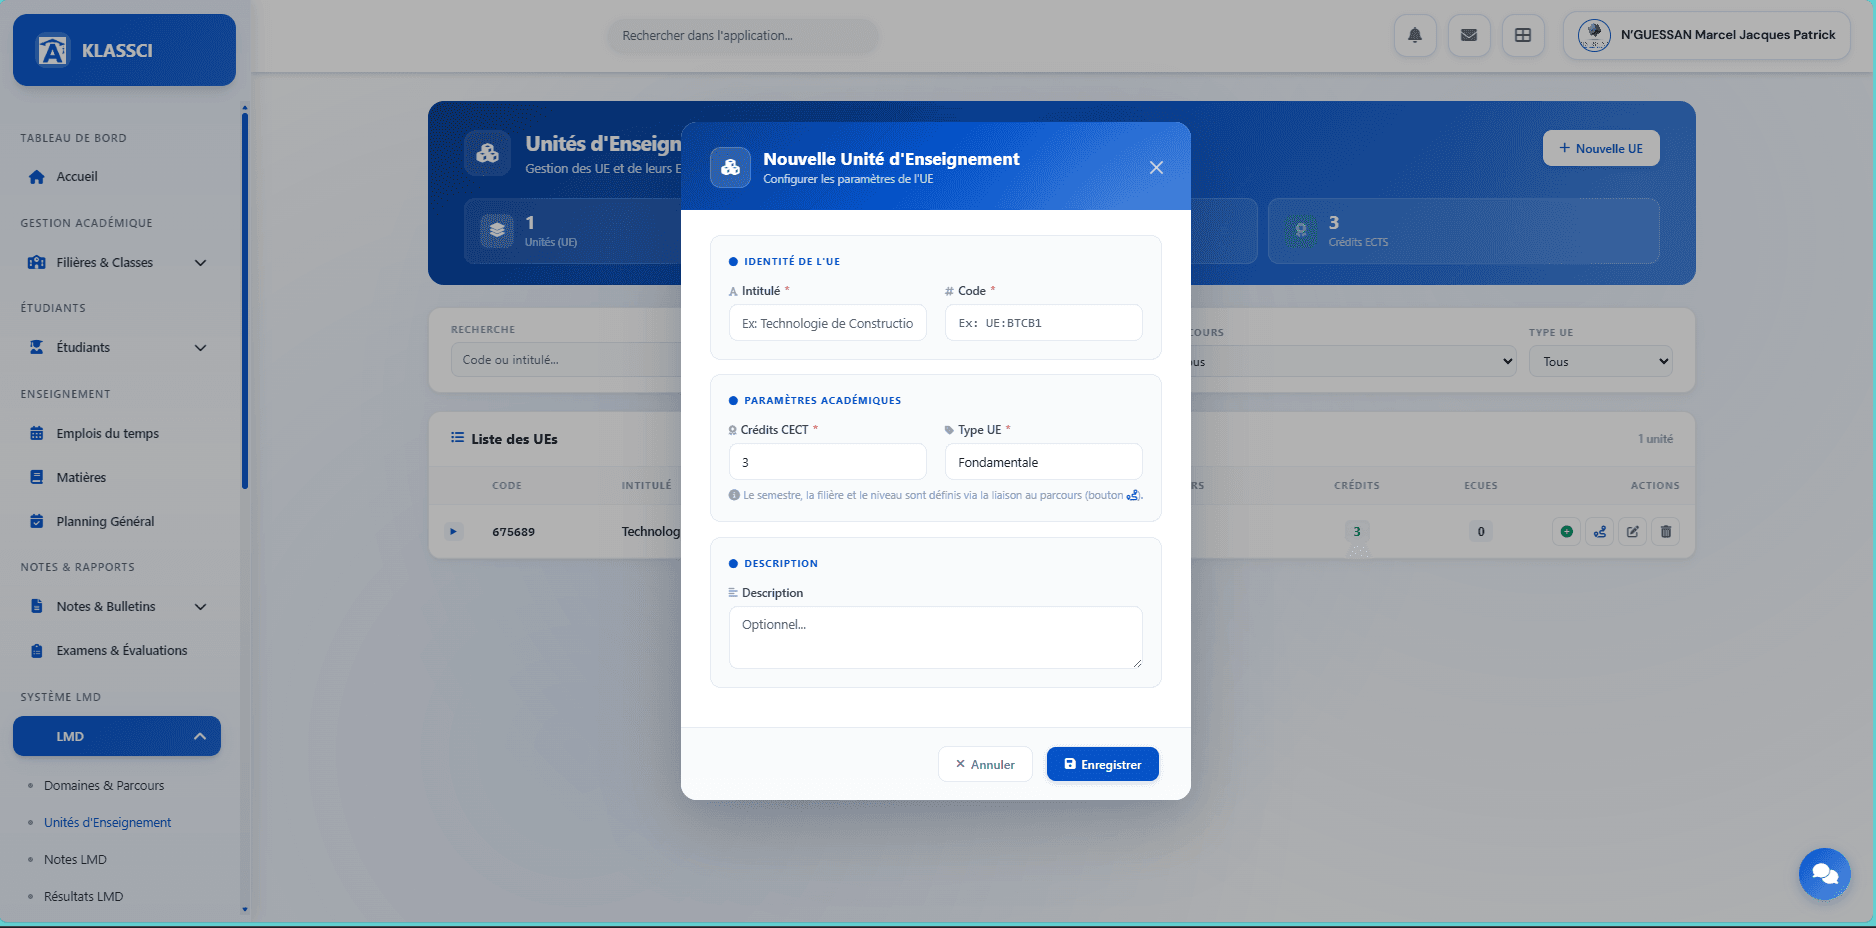
Task: Open the messages envelope icon
Action: click(x=1469, y=36)
